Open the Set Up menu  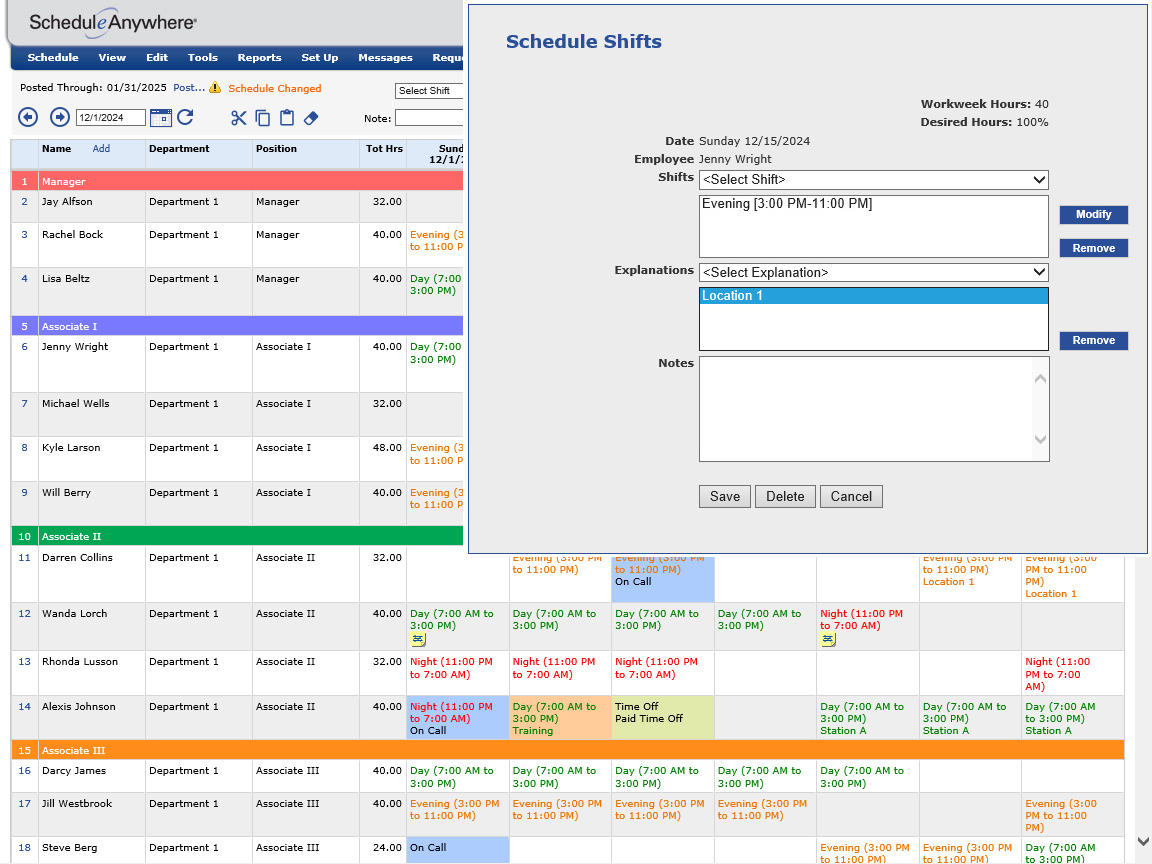319,58
